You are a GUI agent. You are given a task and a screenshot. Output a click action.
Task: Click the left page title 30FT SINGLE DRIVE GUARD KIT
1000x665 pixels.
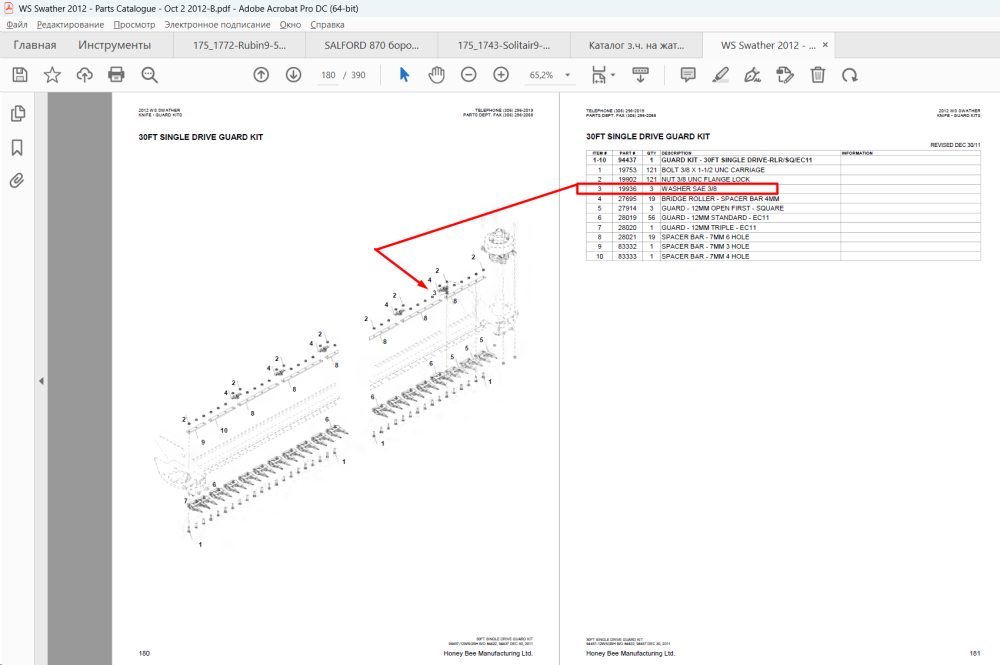point(200,137)
